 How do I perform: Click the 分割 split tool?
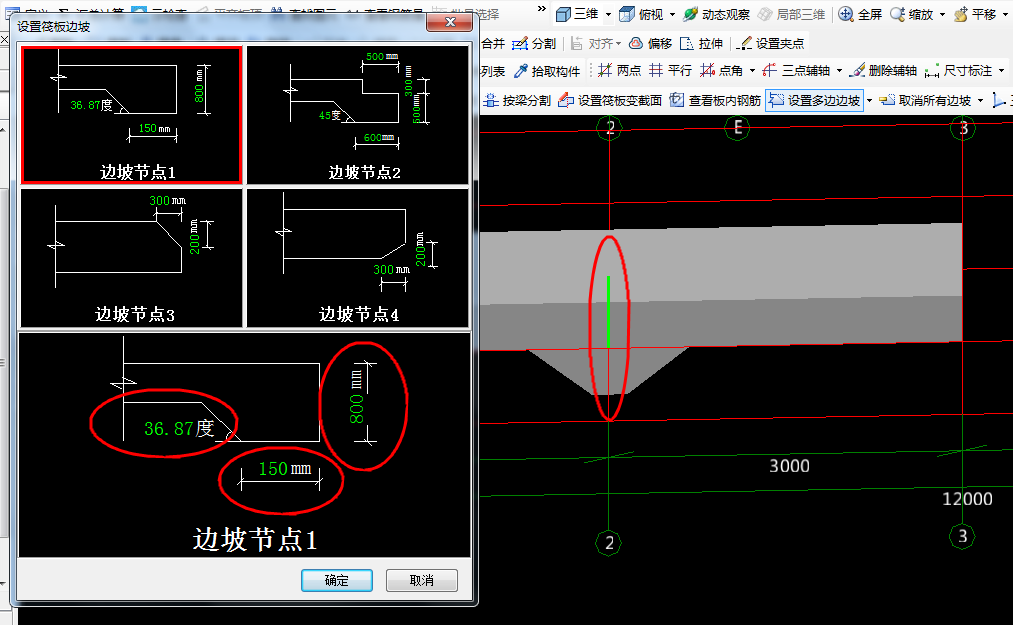coord(534,43)
